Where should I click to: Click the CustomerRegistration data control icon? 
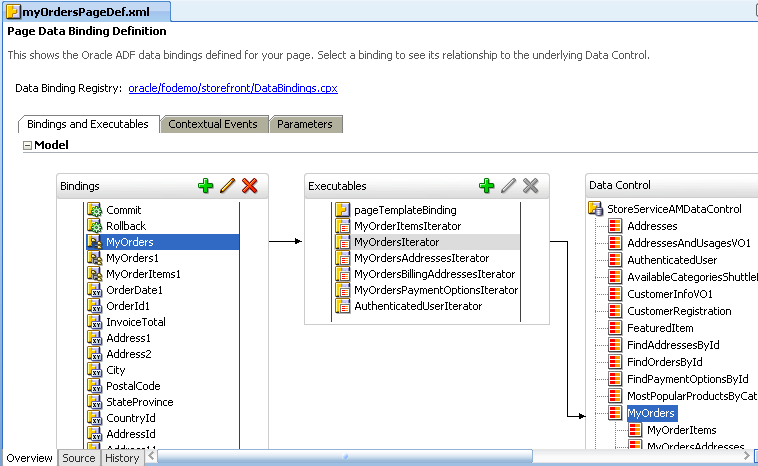click(615, 311)
